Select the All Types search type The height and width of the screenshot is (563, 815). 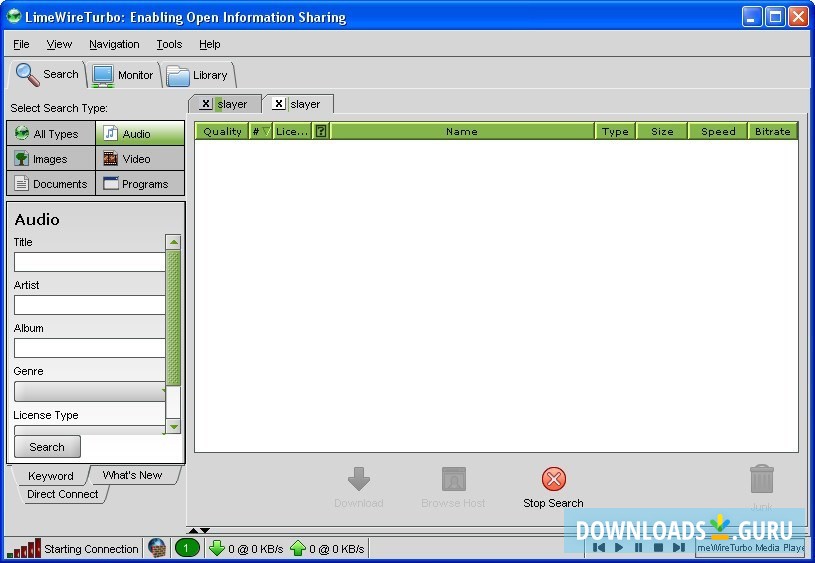pyautogui.click(x=51, y=134)
